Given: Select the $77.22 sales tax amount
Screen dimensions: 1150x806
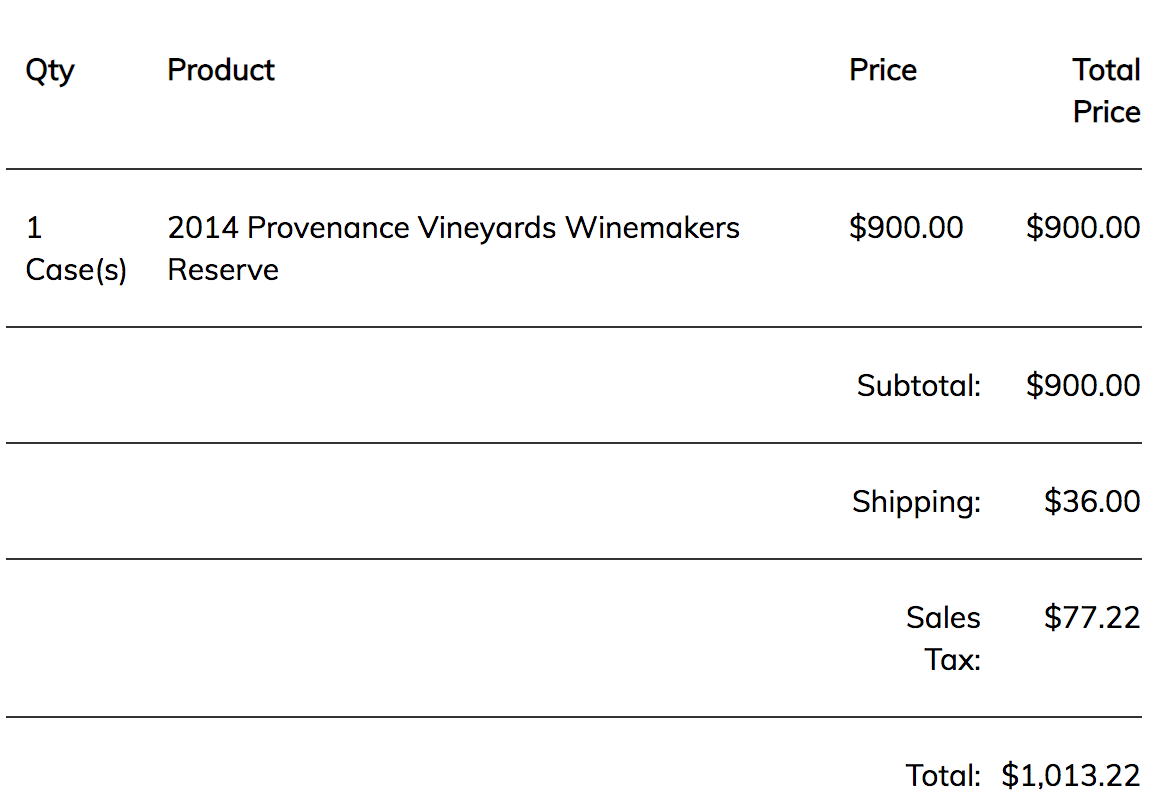Looking at the screenshot, I should point(1092,618).
